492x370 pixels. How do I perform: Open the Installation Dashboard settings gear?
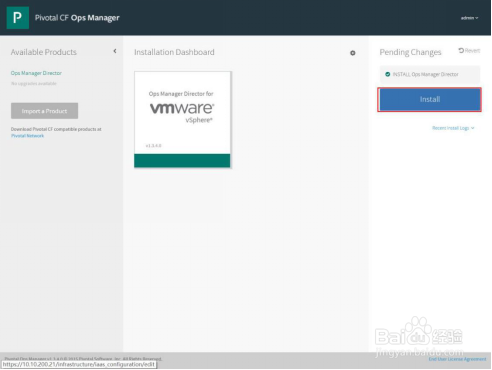353,53
